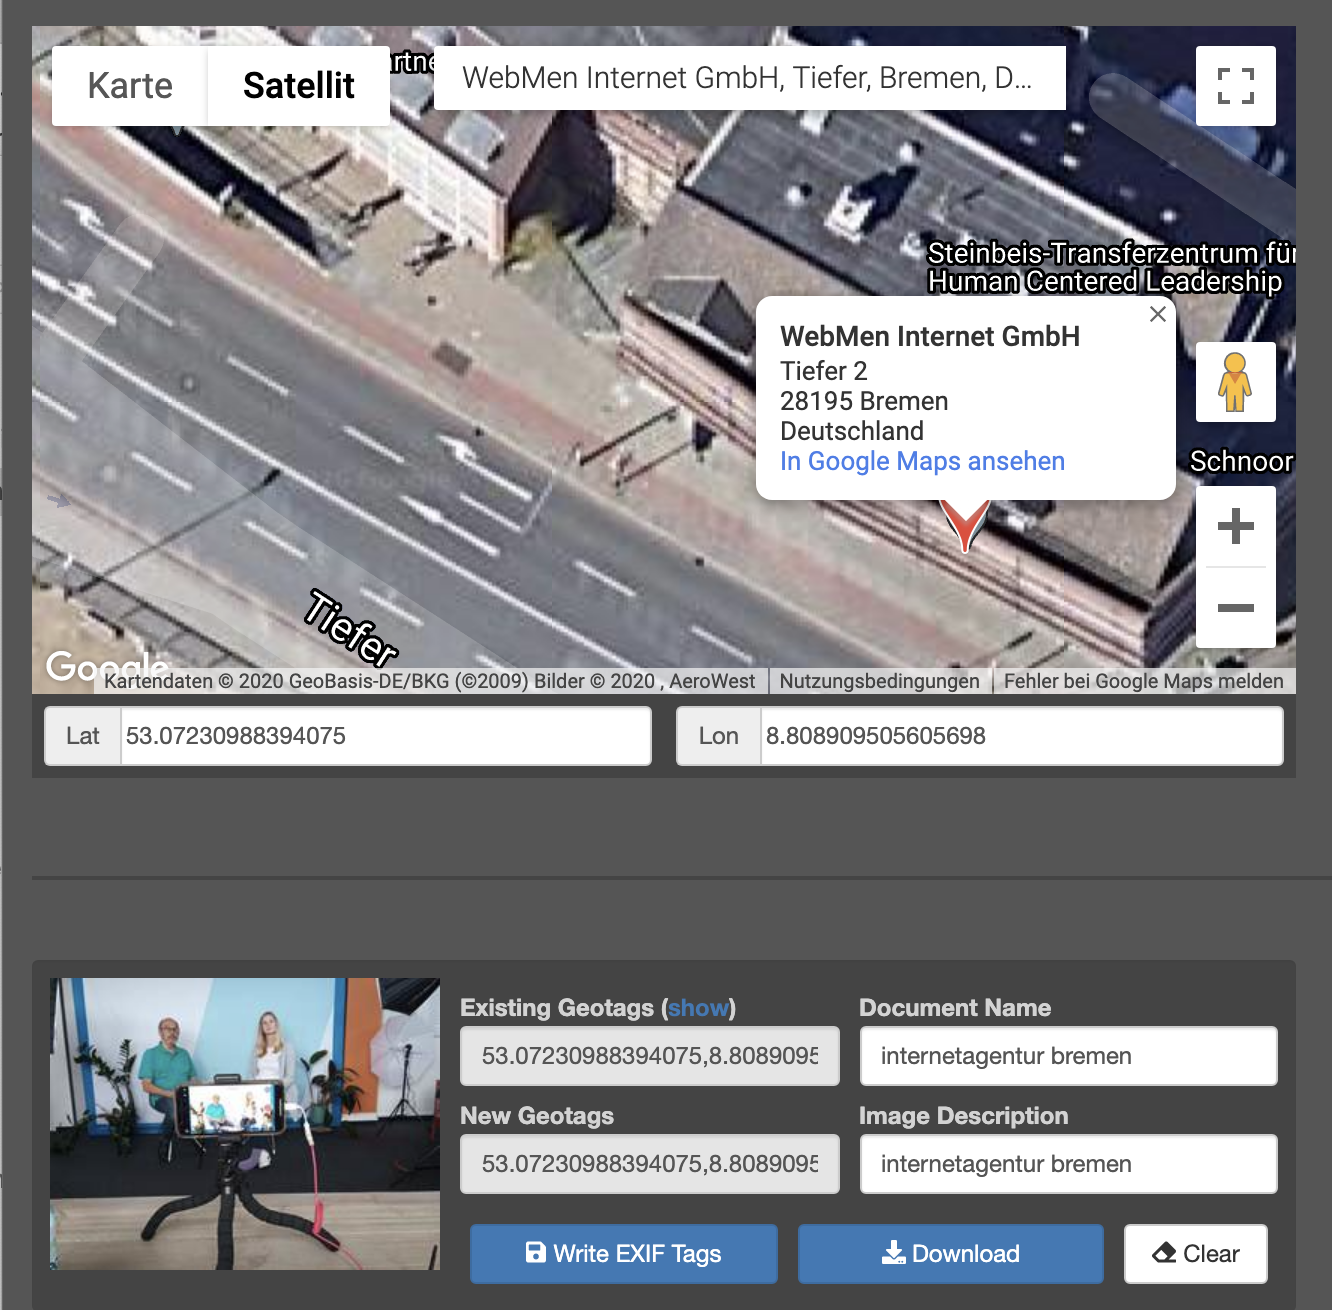
Task: Show existing geotags via 'show' link
Action: pos(698,1008)
